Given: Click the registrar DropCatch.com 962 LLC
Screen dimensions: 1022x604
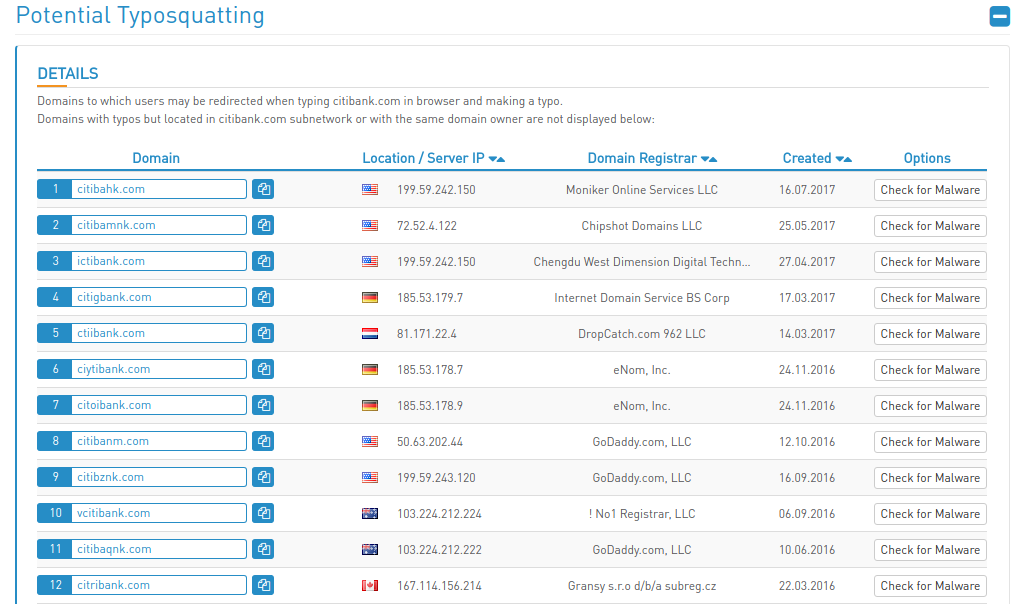Looking at the screenshot, I should tap(641, 334).
